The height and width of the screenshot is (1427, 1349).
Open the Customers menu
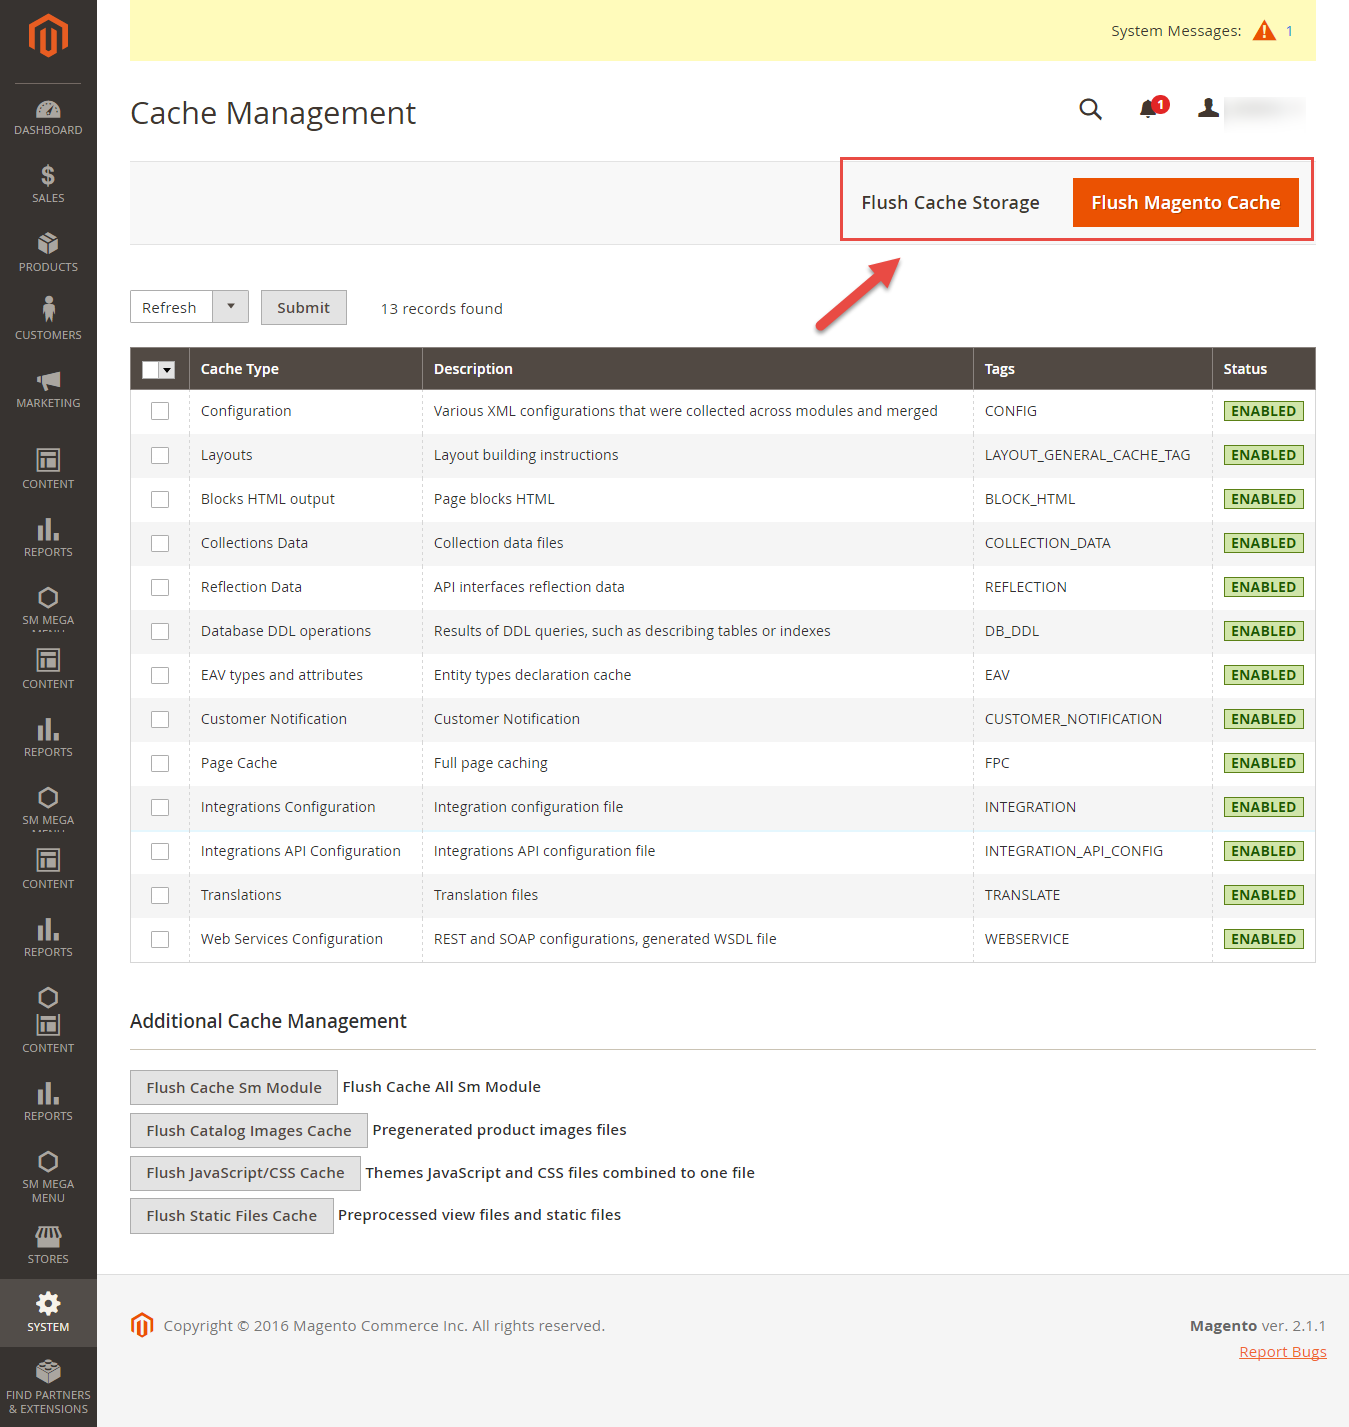(48, 319)
